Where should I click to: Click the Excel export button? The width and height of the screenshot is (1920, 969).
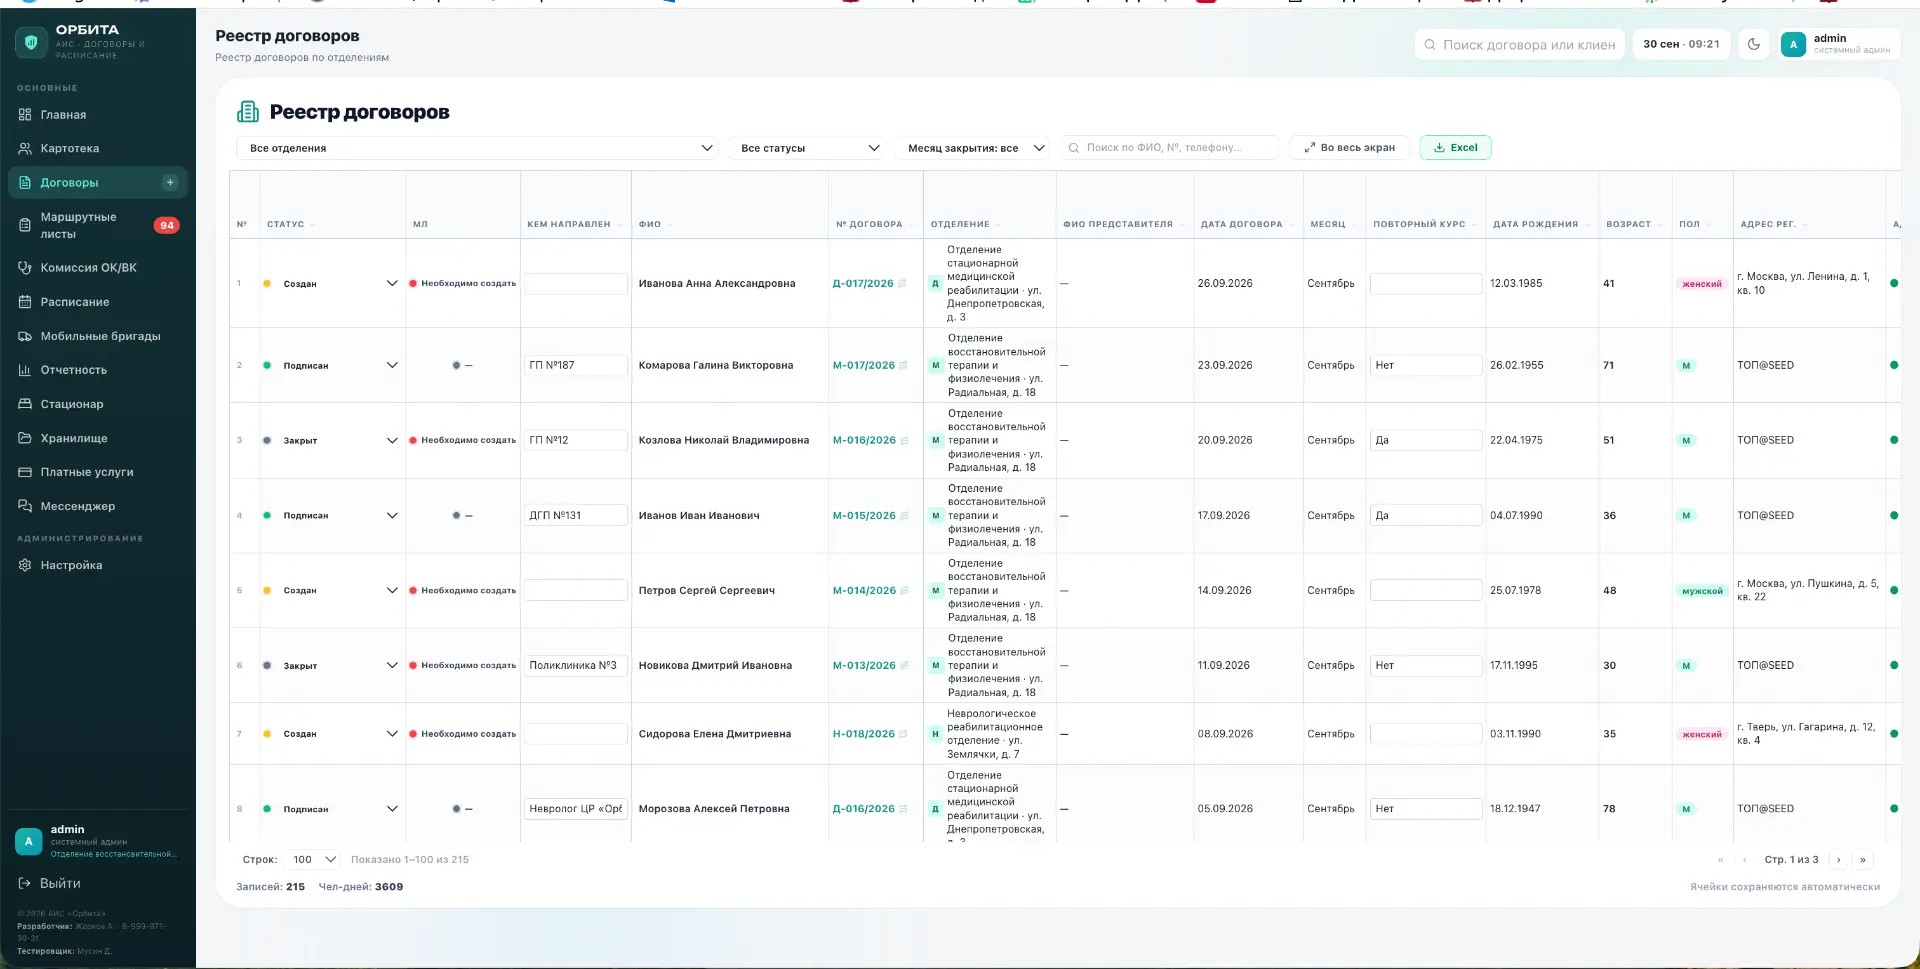point(1455,147)
